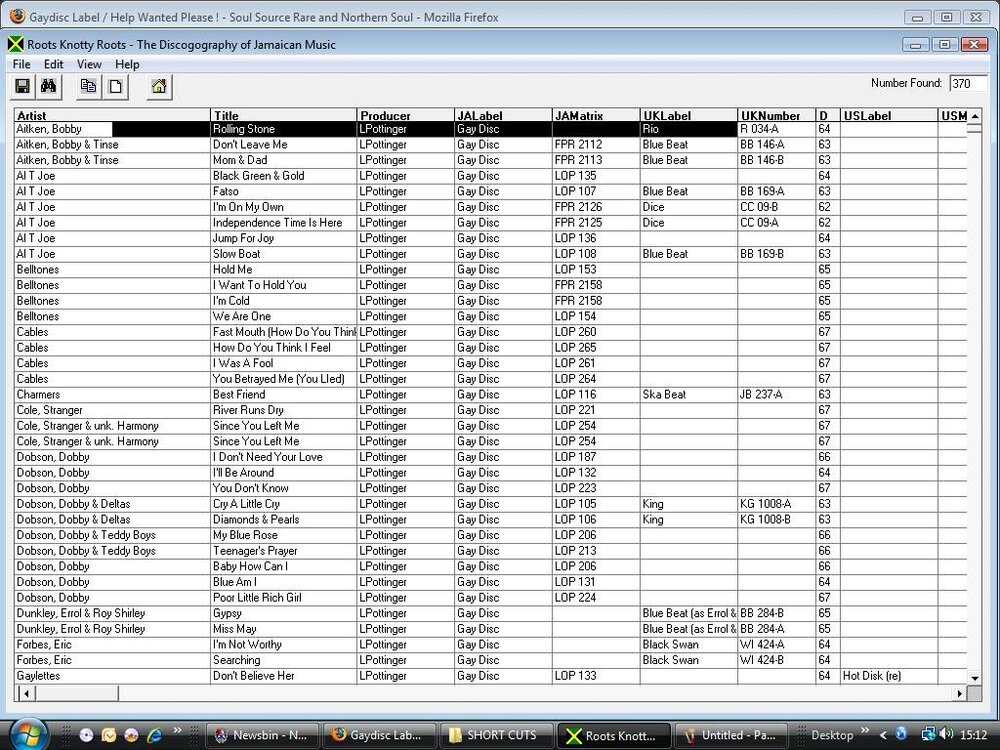Open the View menu
This screenshot has height=750, width=1000.
point(89,64)
